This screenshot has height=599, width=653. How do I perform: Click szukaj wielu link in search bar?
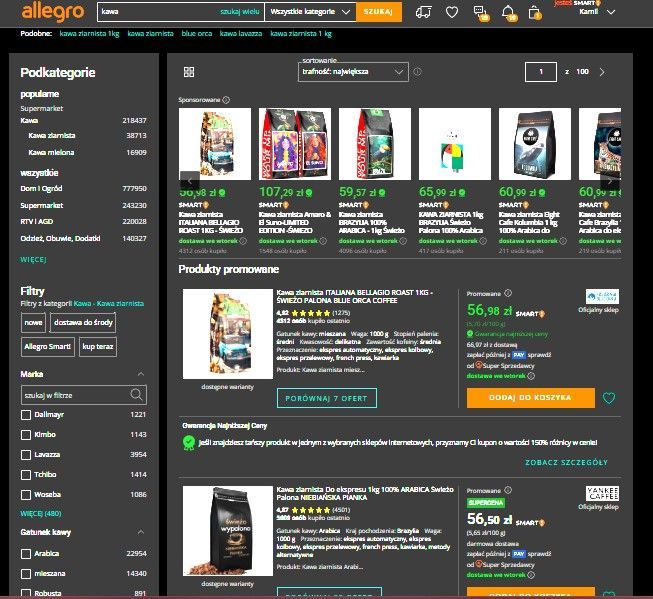tap(239, 12)
